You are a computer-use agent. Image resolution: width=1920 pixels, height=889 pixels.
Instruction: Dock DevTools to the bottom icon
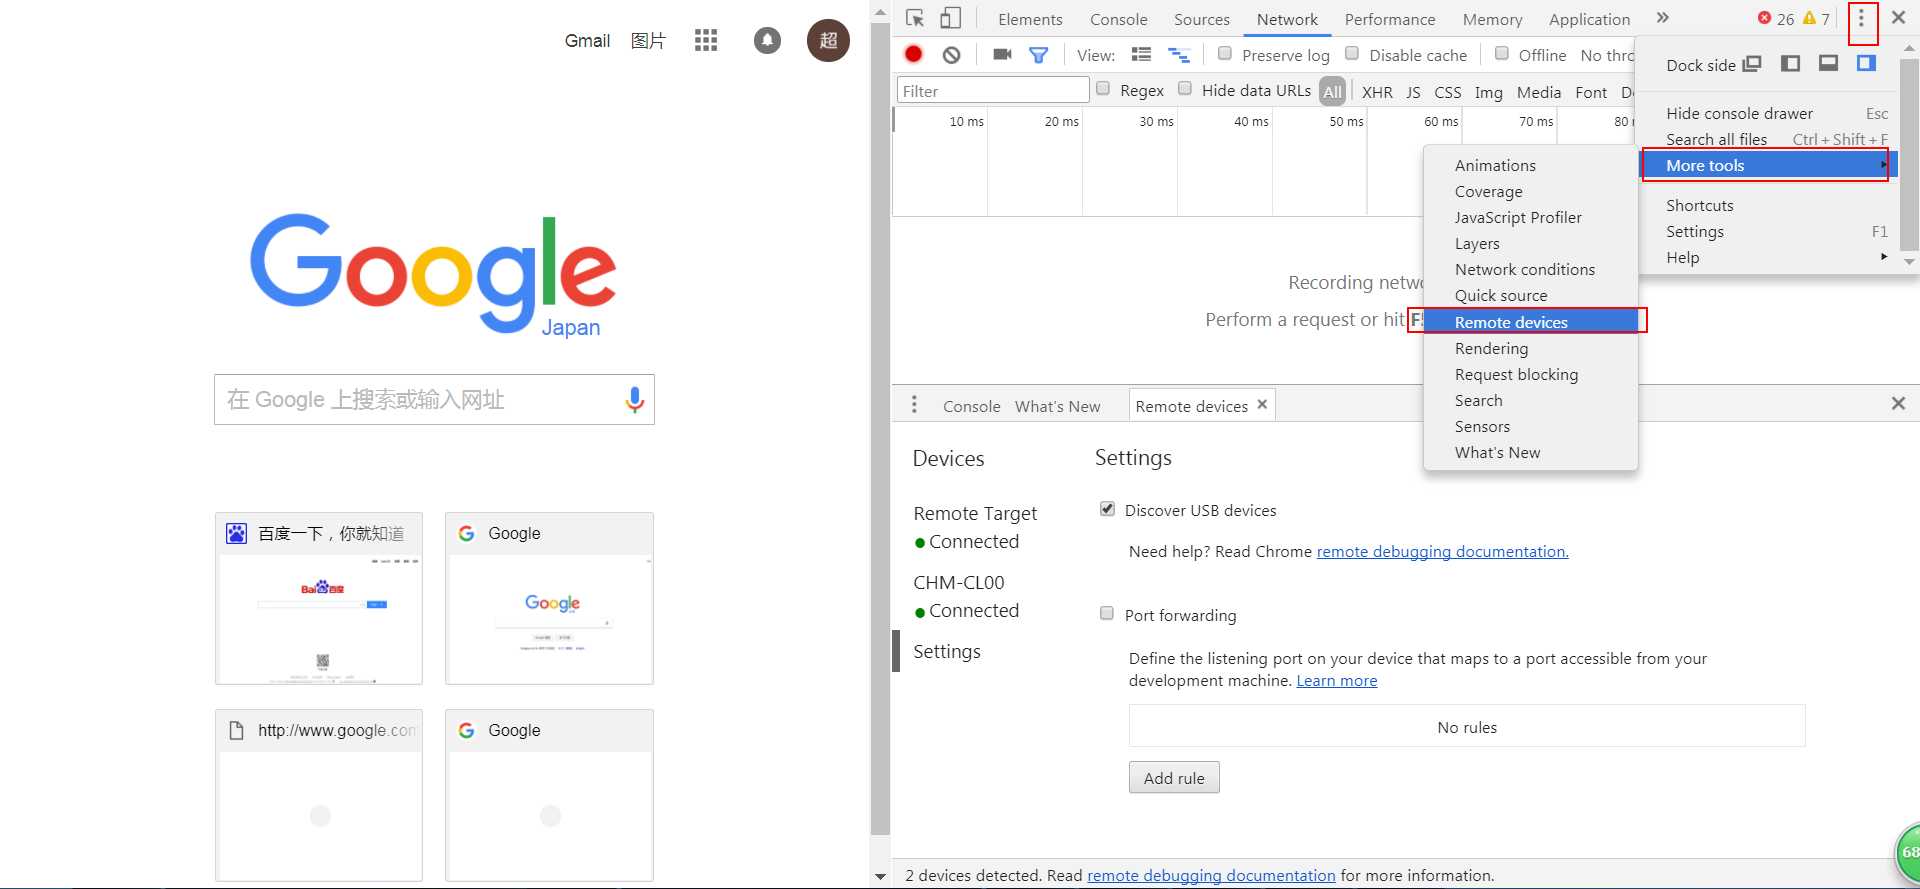(x=1828, y=64)
